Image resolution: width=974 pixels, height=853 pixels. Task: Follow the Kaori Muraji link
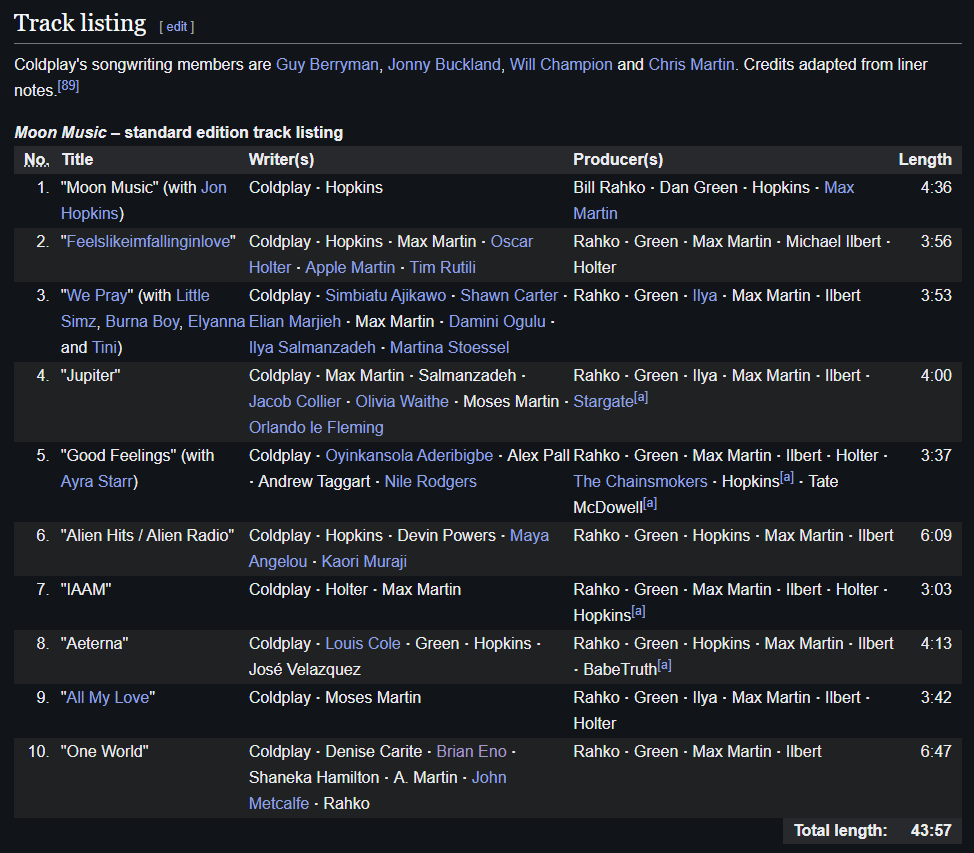[x=364, y=562]
